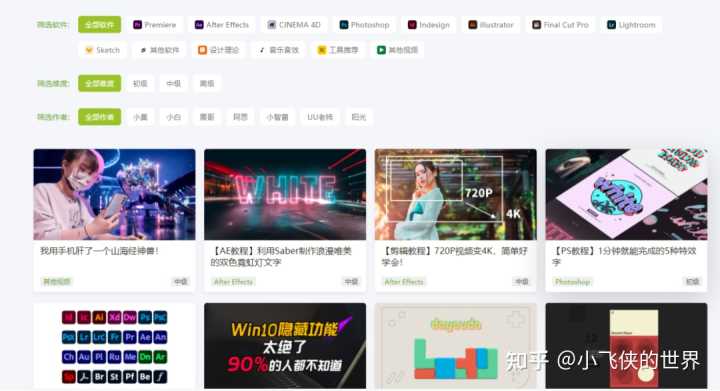Screen dimensions: 720x391
Task: Pick the Indesign filter chip
Action: (x=429, y=25)
